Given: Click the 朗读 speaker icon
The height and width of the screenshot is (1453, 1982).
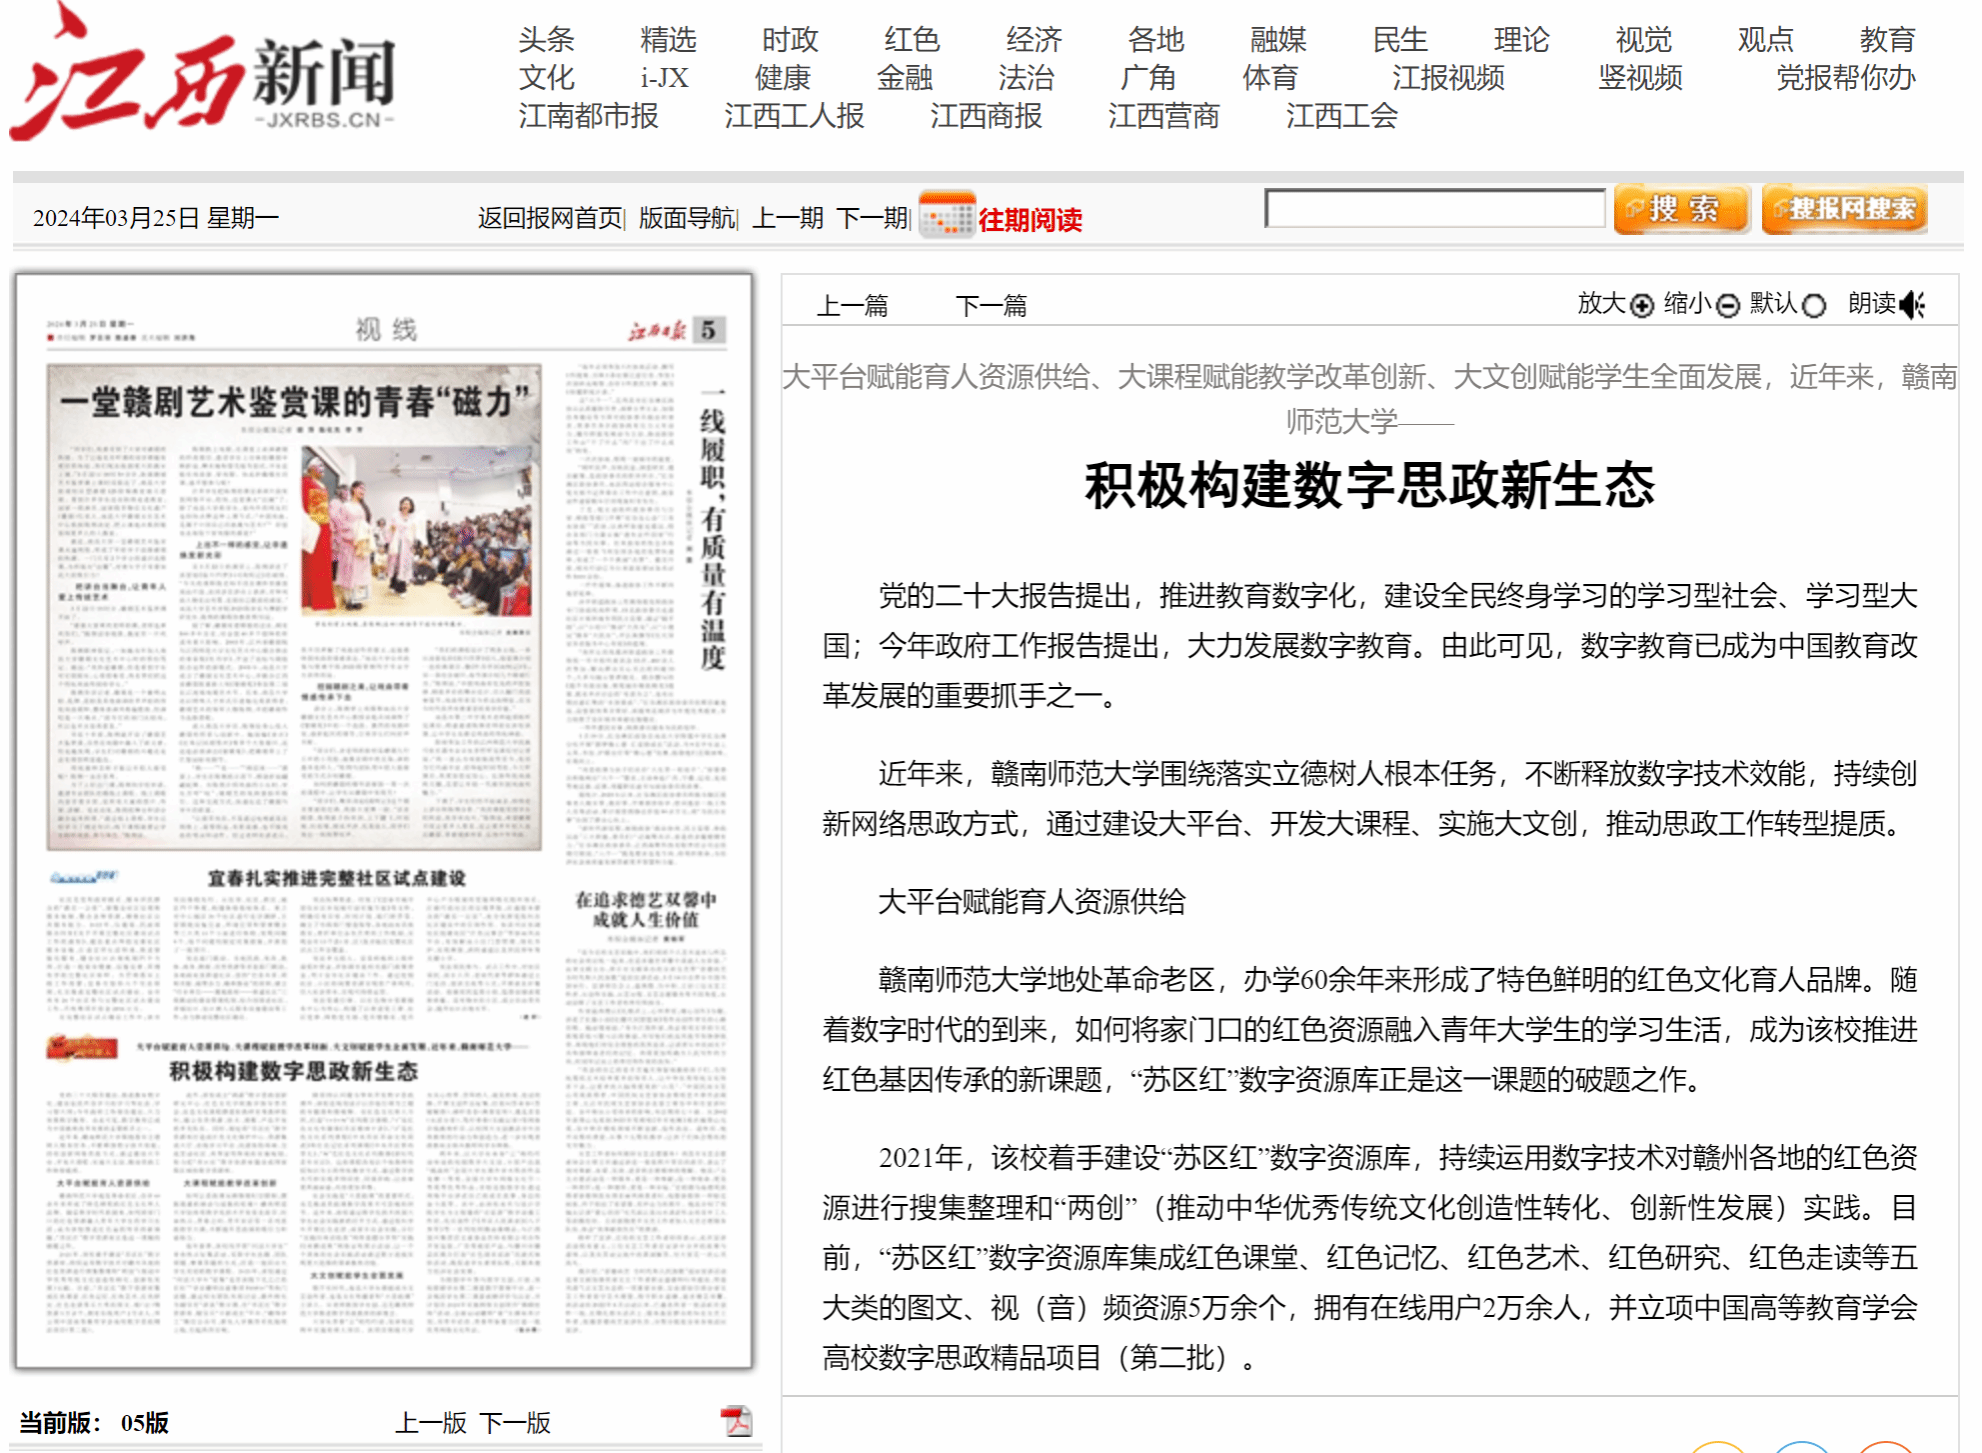Looking at the screenshot, I should tap(1912, 304).
